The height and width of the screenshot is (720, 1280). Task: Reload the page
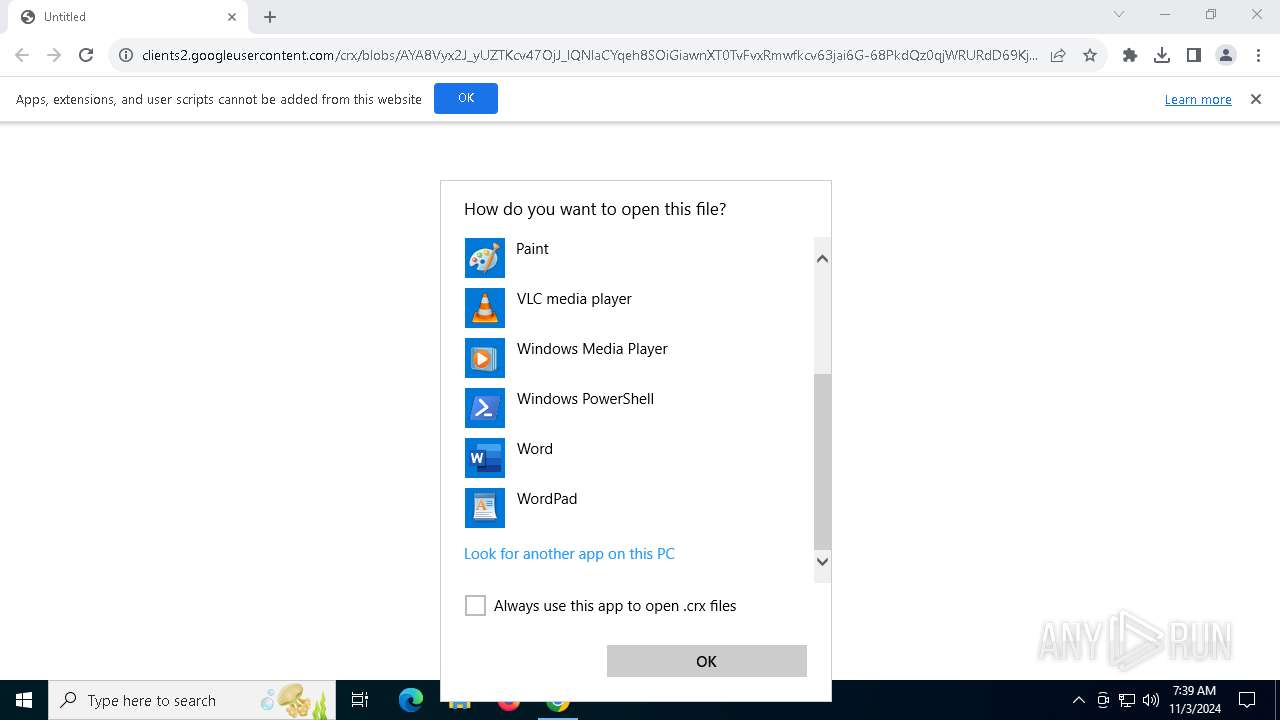(x=86, y=55)
